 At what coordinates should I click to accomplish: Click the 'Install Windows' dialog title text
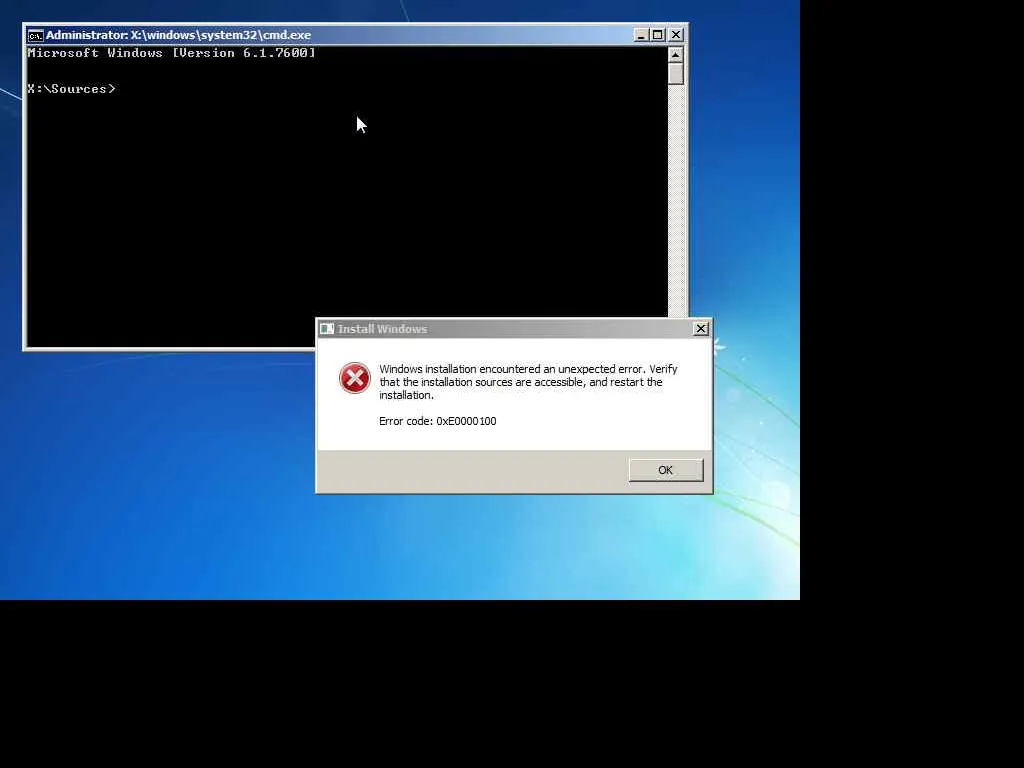click(x=382, y=329)
